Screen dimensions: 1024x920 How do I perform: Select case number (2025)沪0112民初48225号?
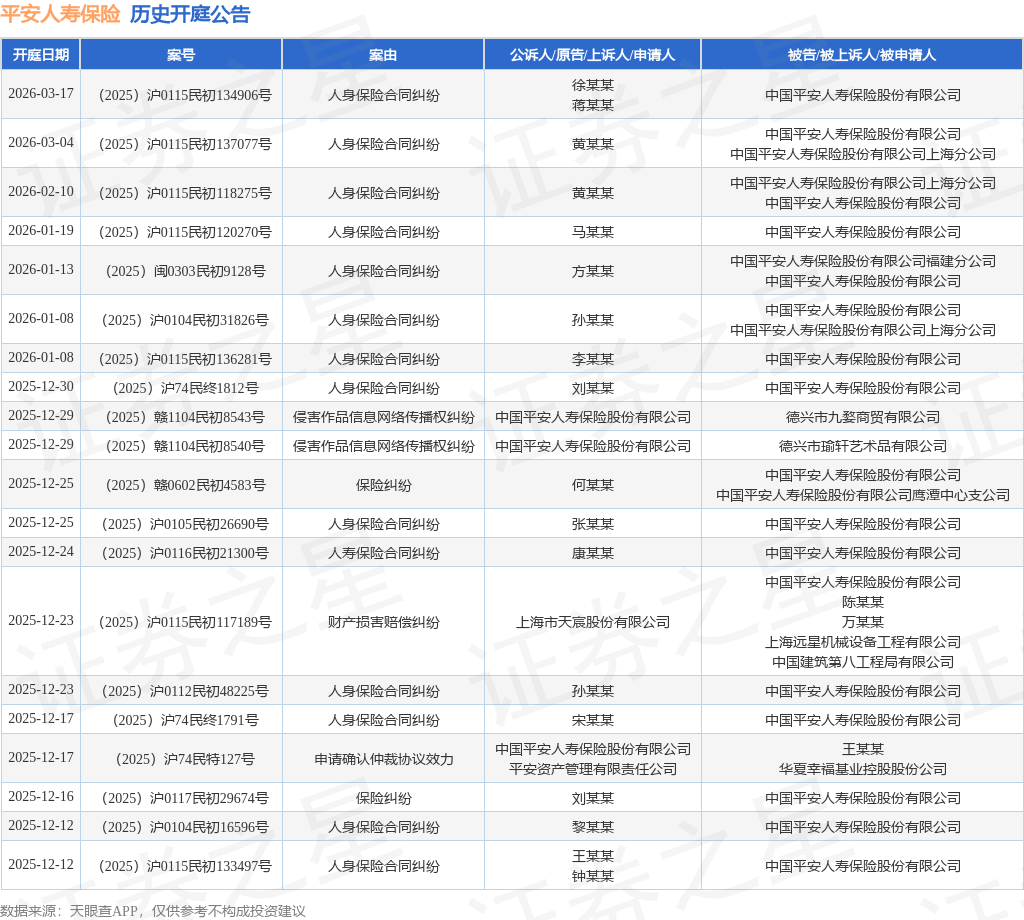[x=185, y=691]
